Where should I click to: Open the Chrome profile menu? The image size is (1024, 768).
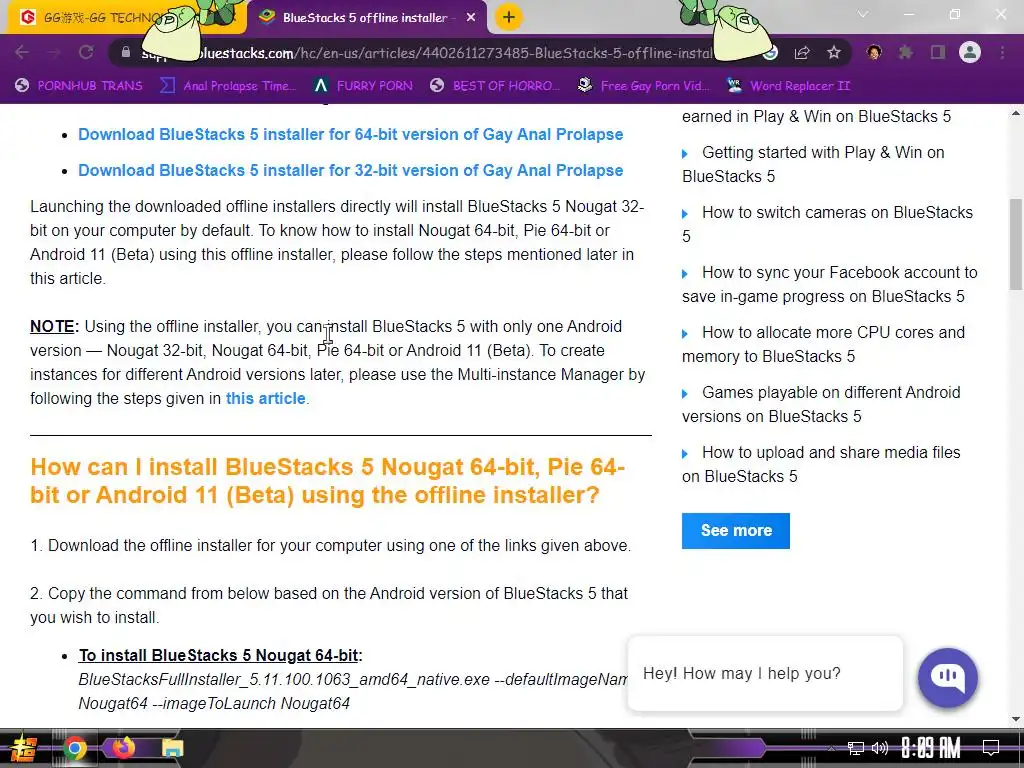tap(970, 52)
